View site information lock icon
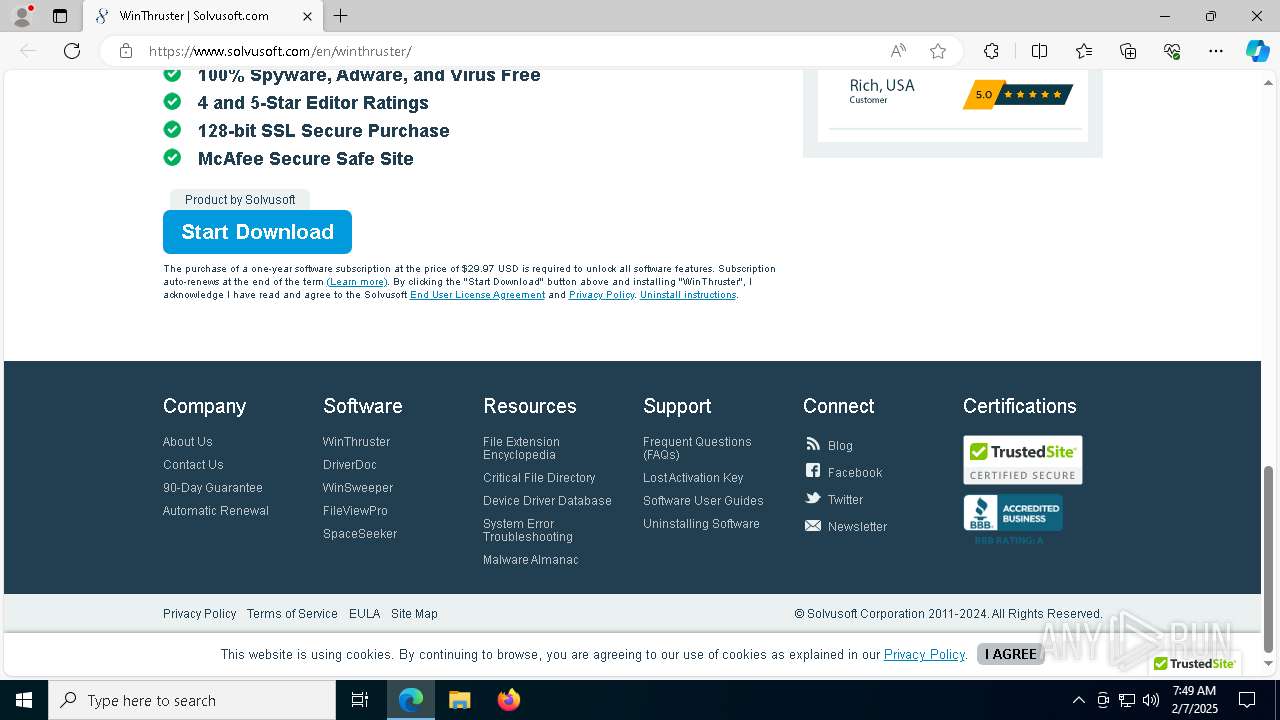This screenshot has width=1280, height=720. tap(125, 51)
